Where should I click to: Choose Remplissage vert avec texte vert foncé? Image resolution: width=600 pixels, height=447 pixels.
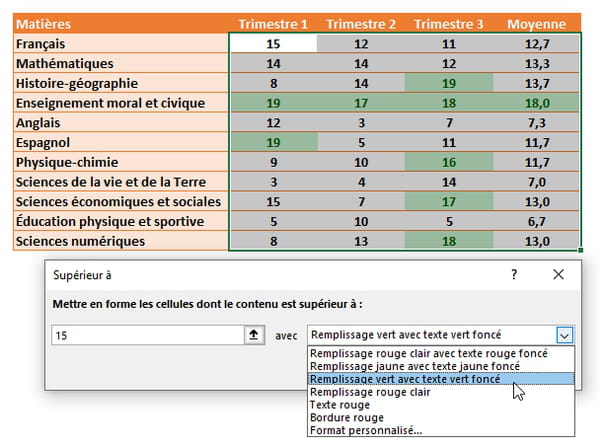tap(405, 380)
